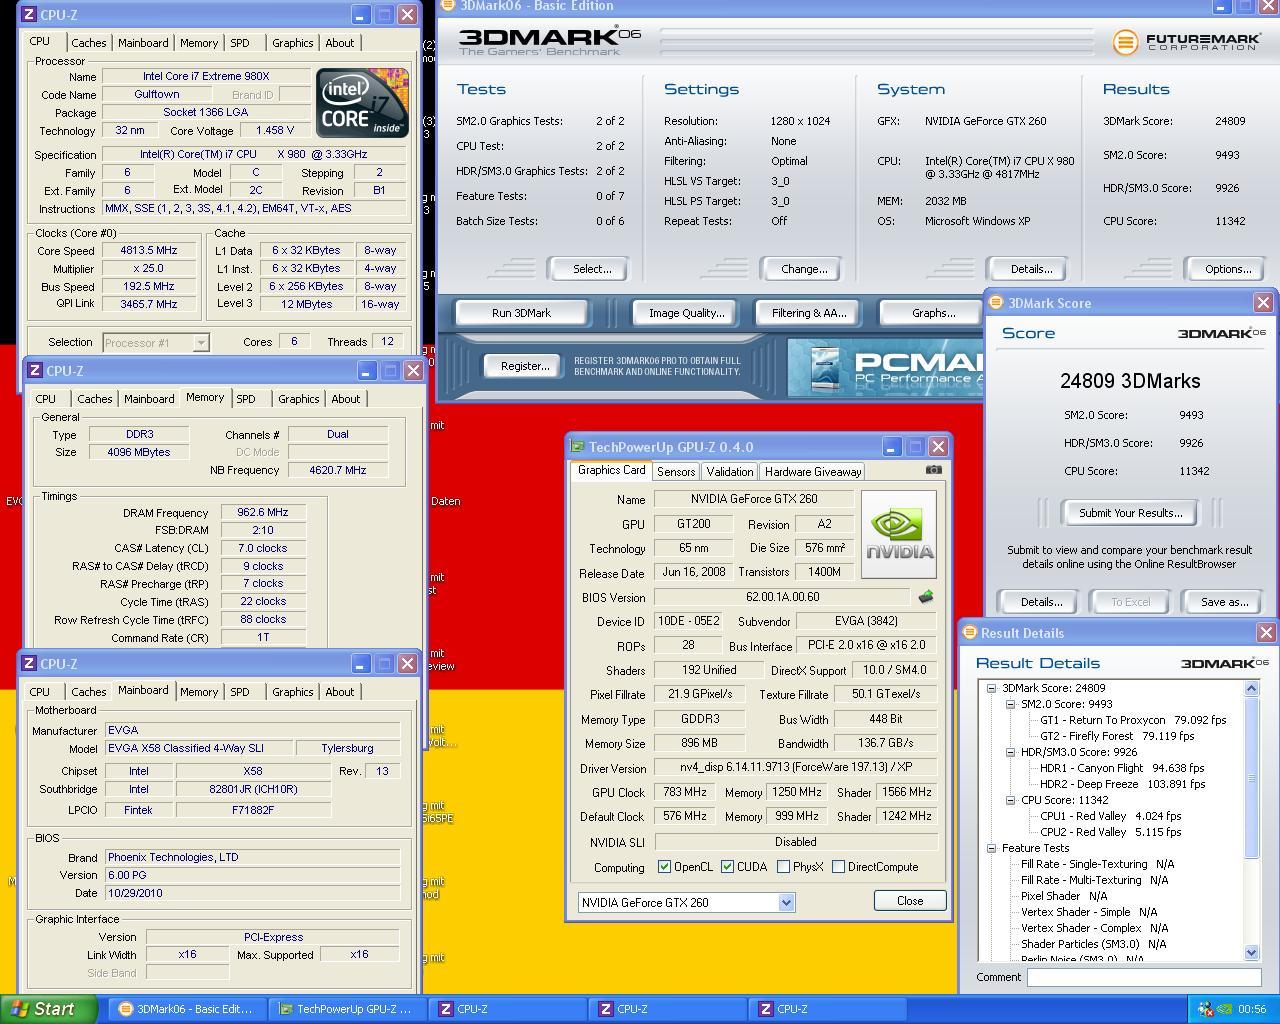Open the SPD tab in top CPU-Z window
This screenshot has width=1280, height=1024.
click(240, 43)
